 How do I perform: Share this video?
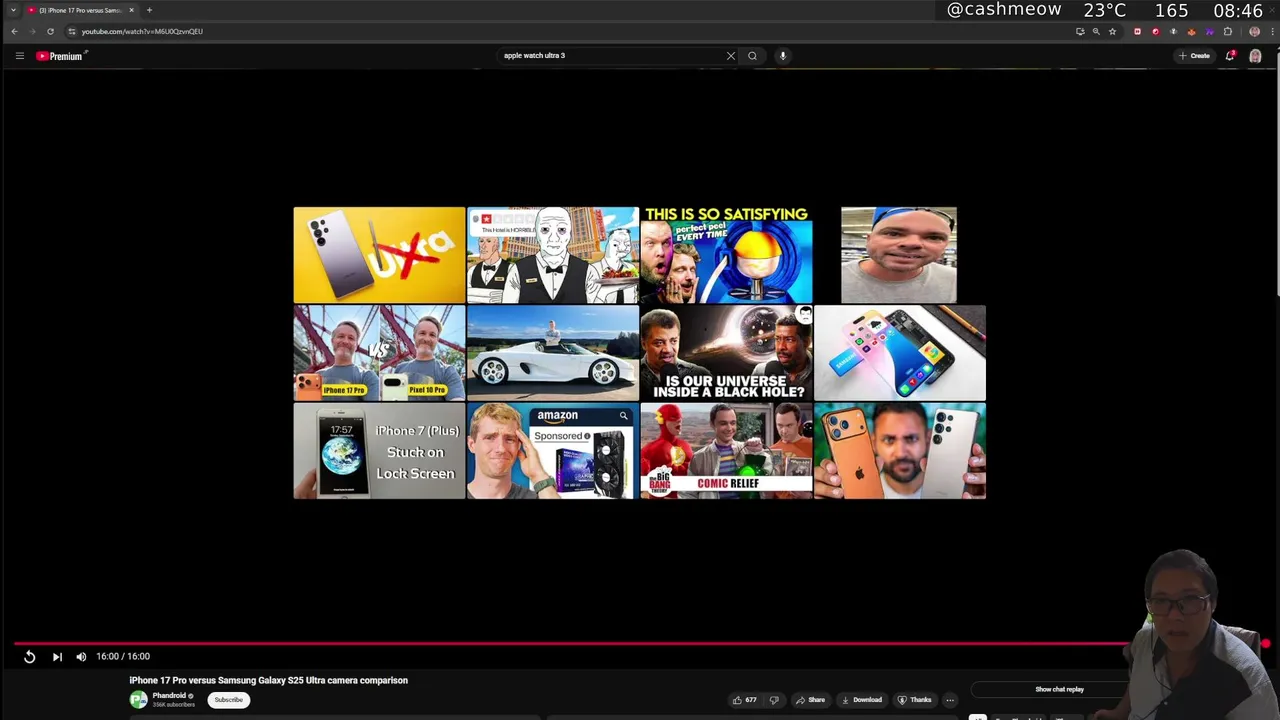pos(810,700)
